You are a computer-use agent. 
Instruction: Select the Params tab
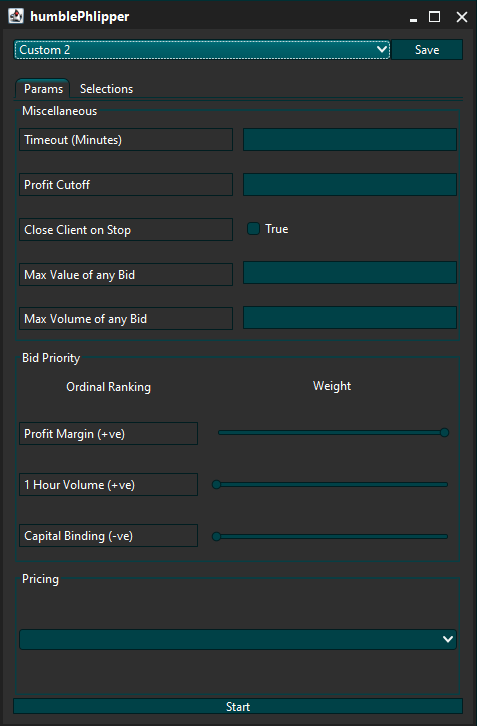point(43,89)
